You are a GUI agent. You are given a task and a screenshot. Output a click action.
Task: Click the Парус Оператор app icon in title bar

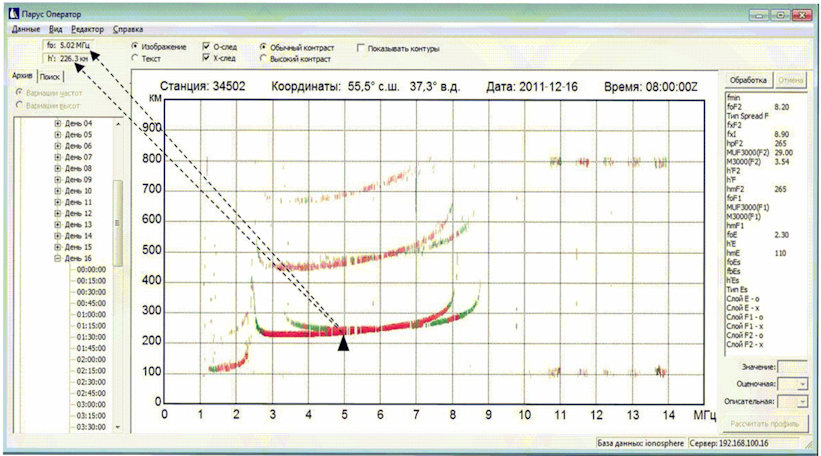coord(14,14)
